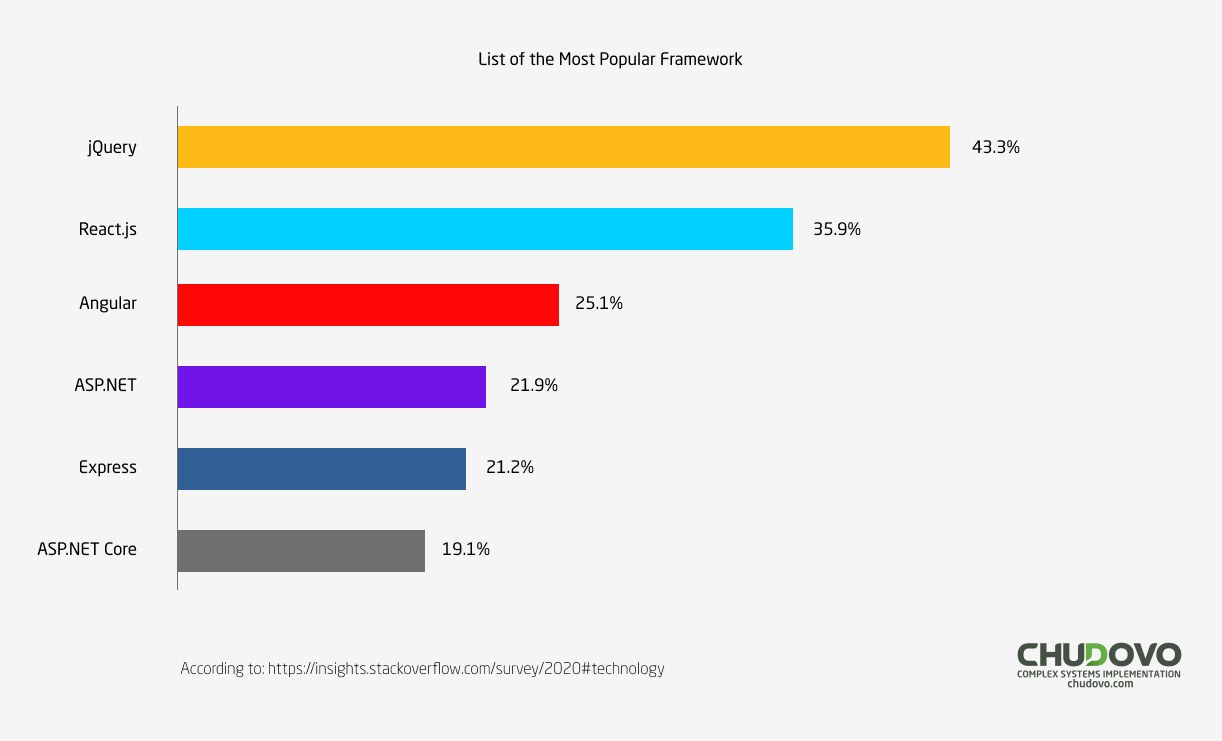Click the chart title text
The height and width of the screenshot is (741, 1222).
click(610, 59)
